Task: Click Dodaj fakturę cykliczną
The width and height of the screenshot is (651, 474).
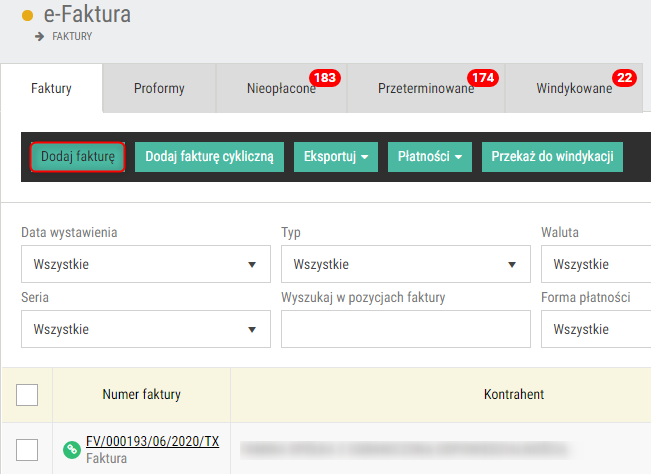Action: point(209,157)
